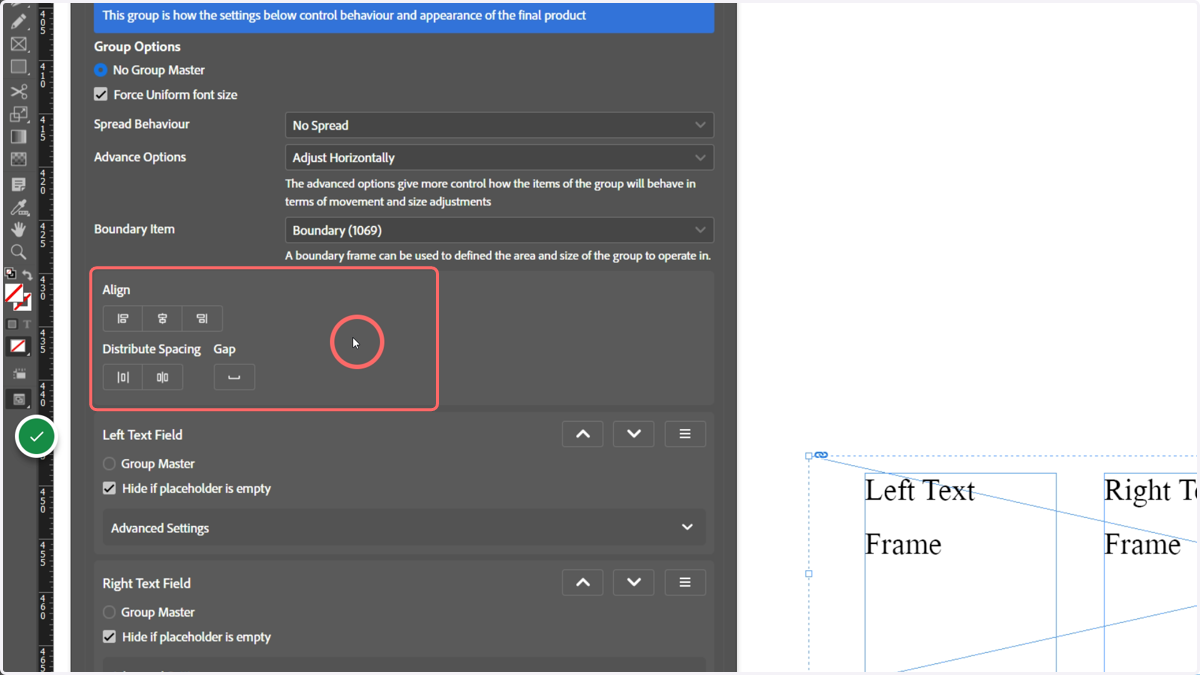Align group items to the left
The image size is (1200, 675).
pyautogui.click(x=123, y=319)
